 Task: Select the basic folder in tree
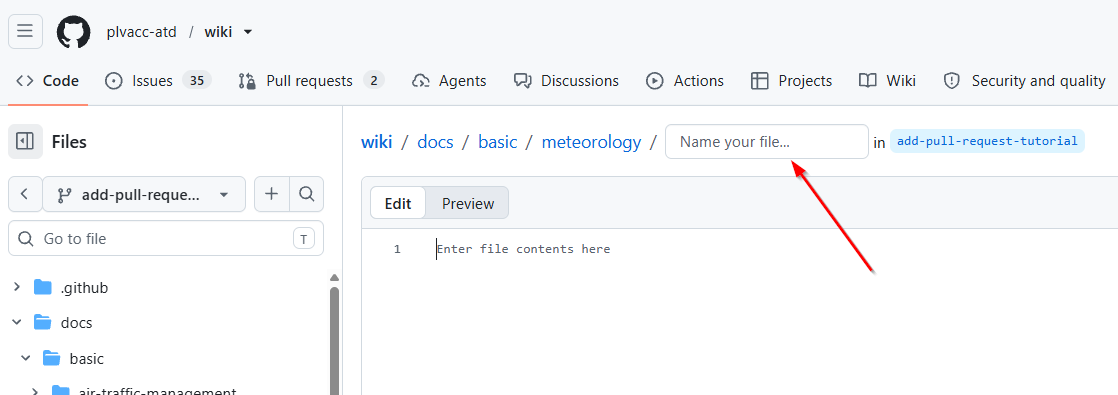[73, 358]
